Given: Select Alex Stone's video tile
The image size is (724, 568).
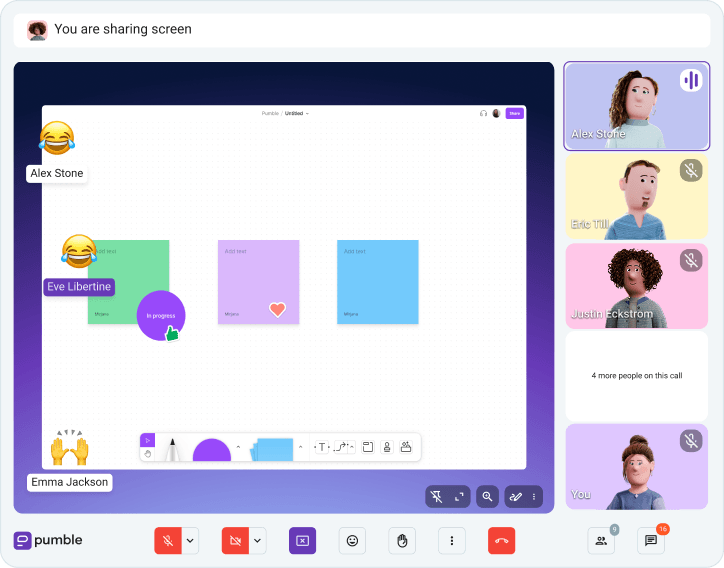Looking at the screenshot, I should [636, 106].
